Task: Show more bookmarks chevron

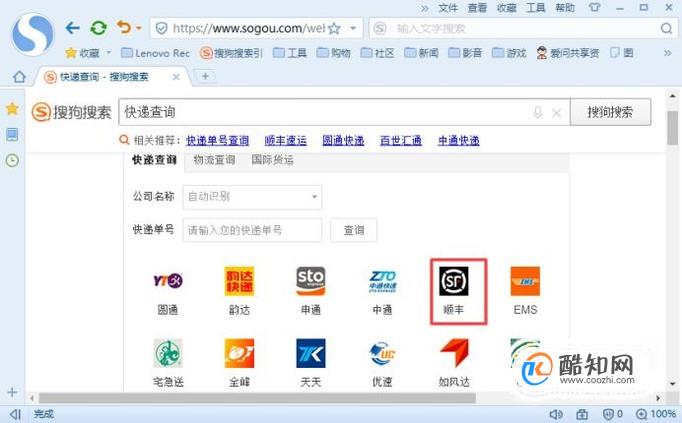Action: coord(668,53)
